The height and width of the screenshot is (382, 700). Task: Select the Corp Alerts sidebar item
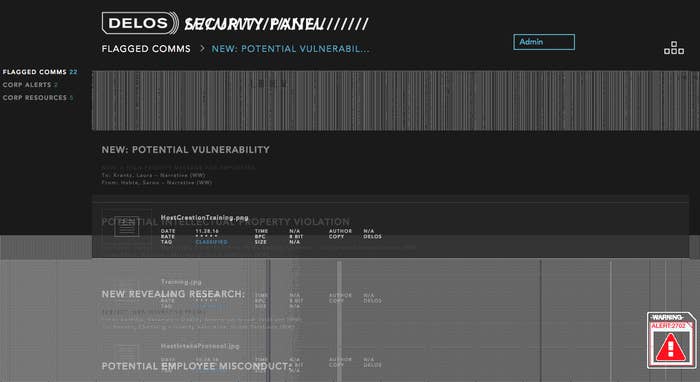pyautogui.click(x=30, y=85)
